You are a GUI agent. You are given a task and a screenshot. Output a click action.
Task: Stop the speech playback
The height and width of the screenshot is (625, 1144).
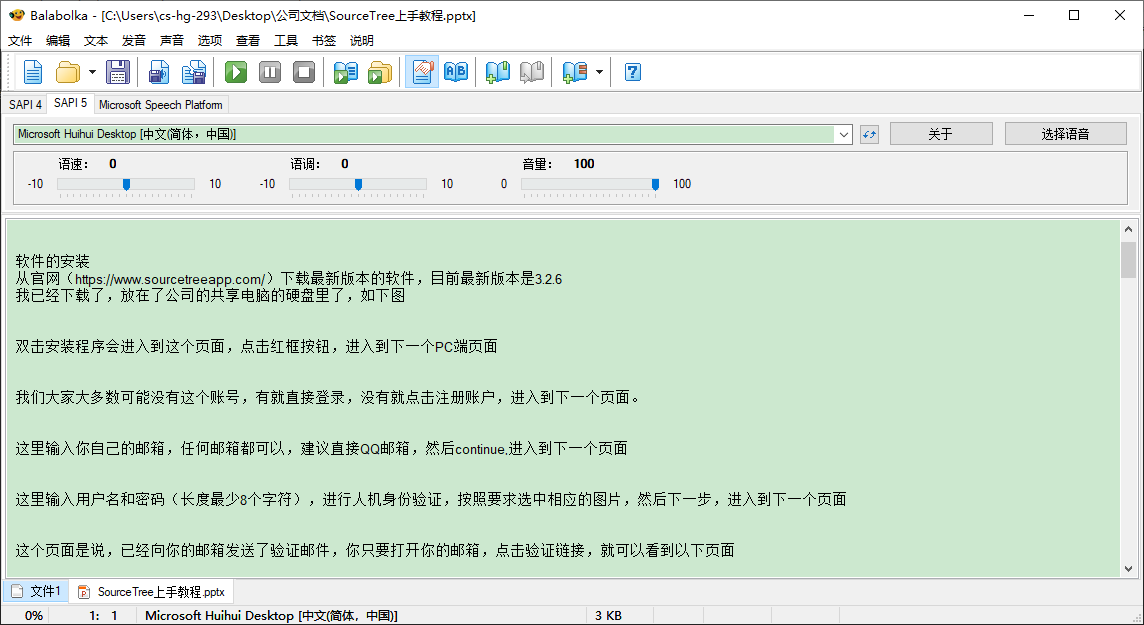tap(304, 72)
